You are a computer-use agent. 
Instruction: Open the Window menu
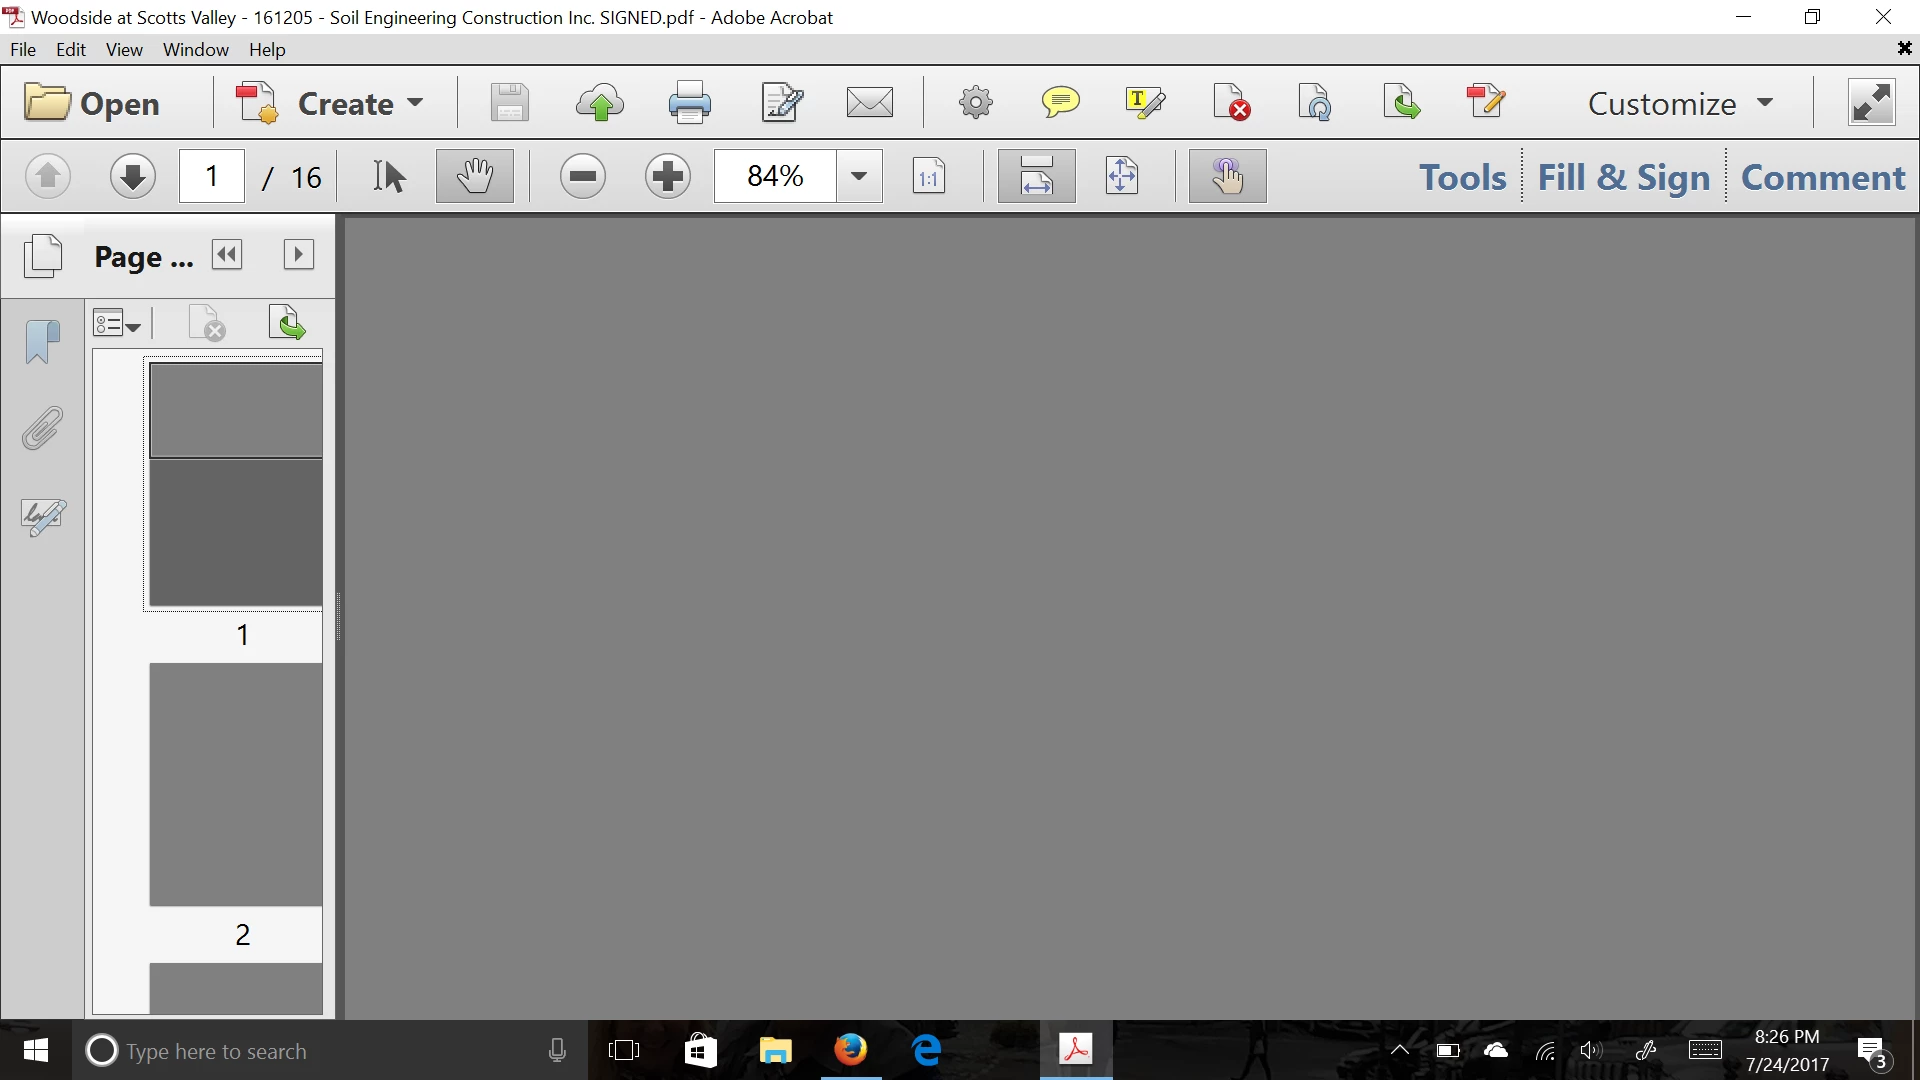195,50
